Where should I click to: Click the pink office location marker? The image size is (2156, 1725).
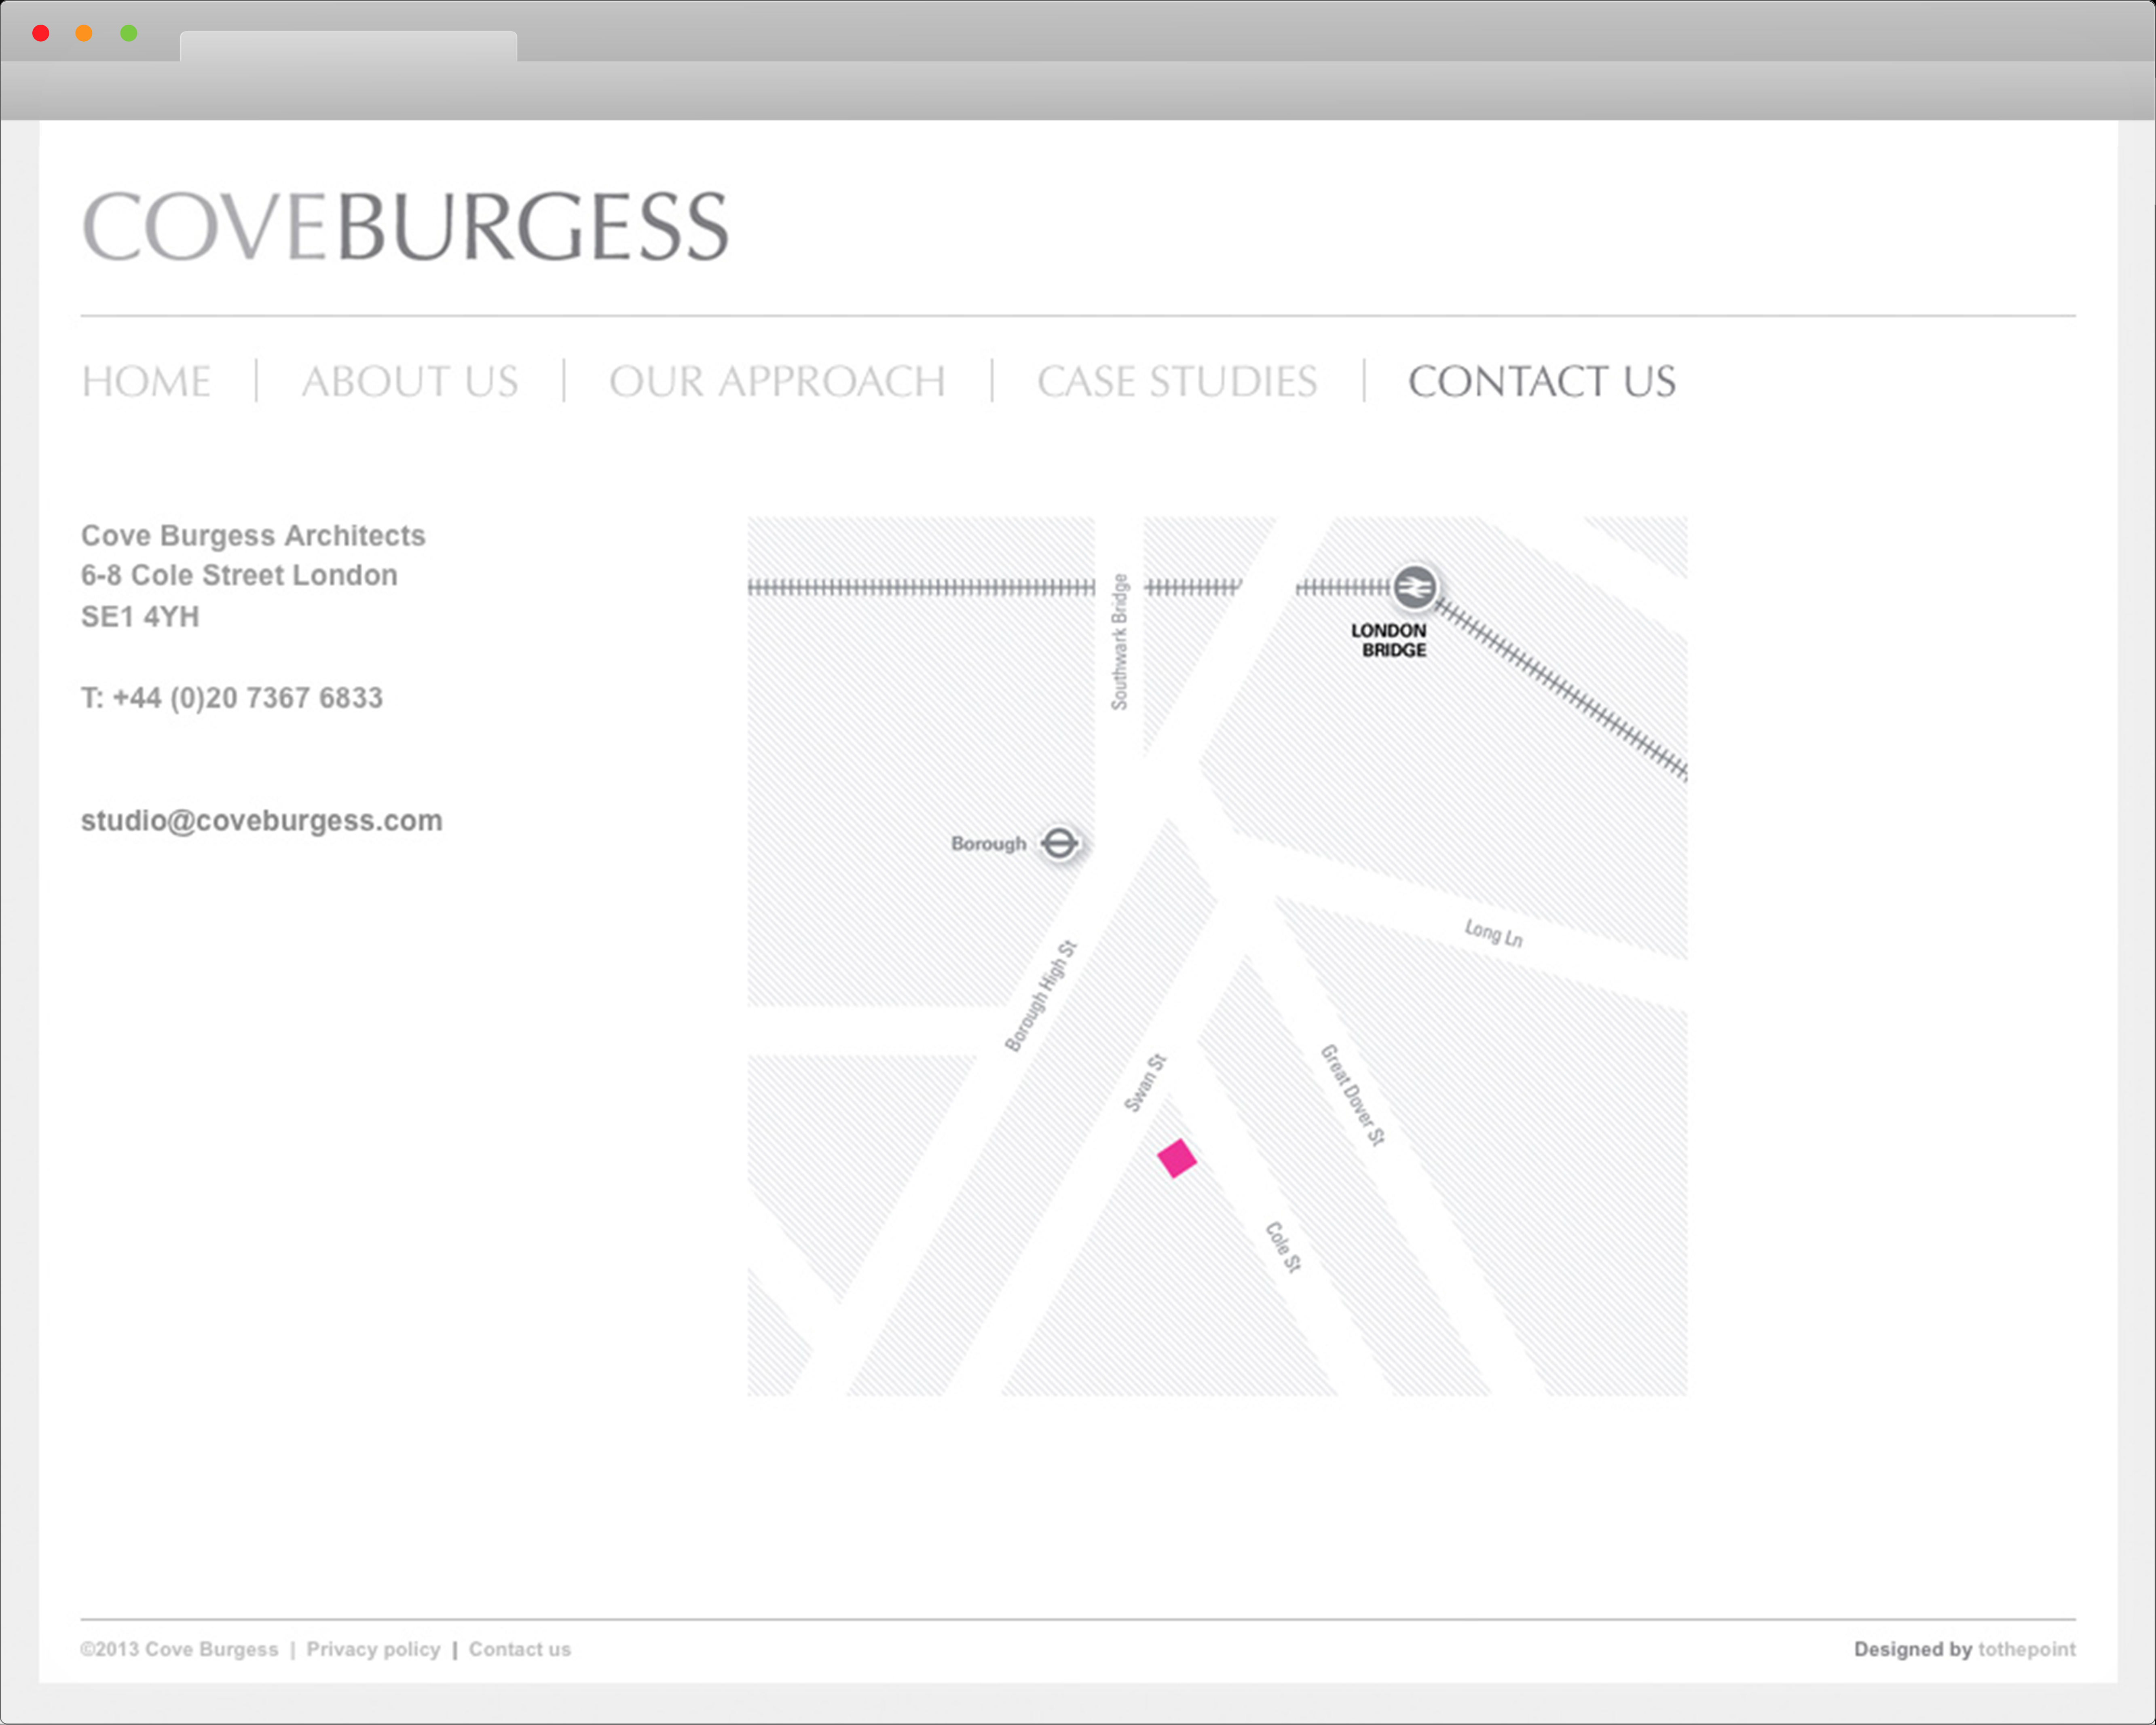1177,1159
